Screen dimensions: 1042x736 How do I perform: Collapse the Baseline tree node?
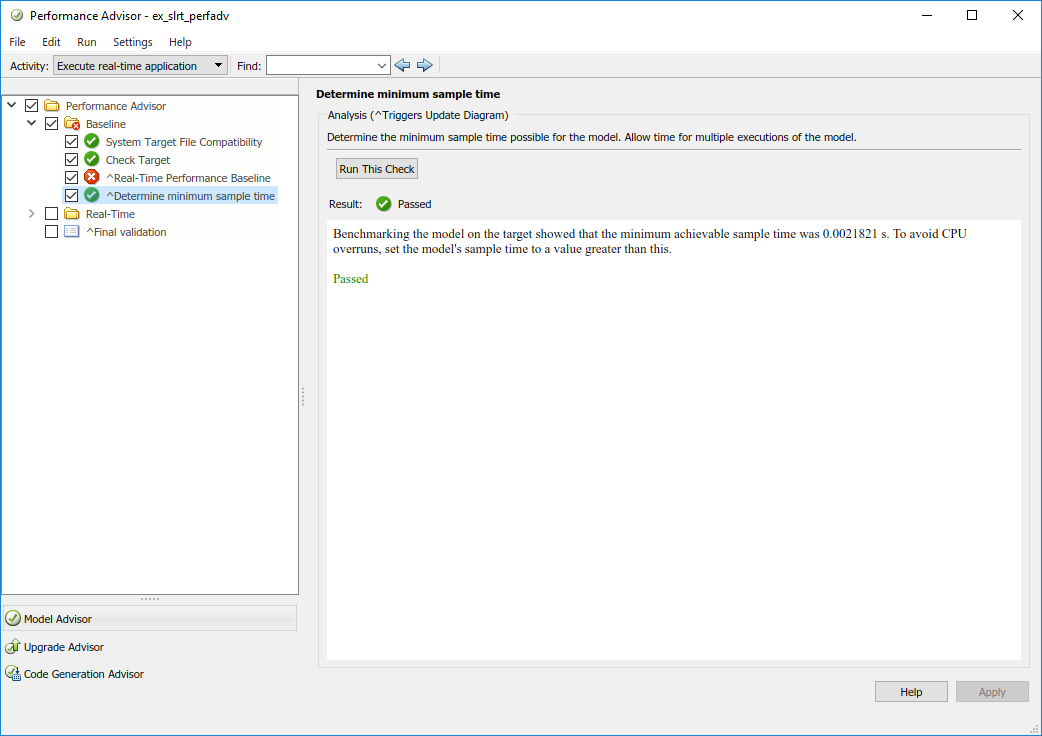point(32,124)
